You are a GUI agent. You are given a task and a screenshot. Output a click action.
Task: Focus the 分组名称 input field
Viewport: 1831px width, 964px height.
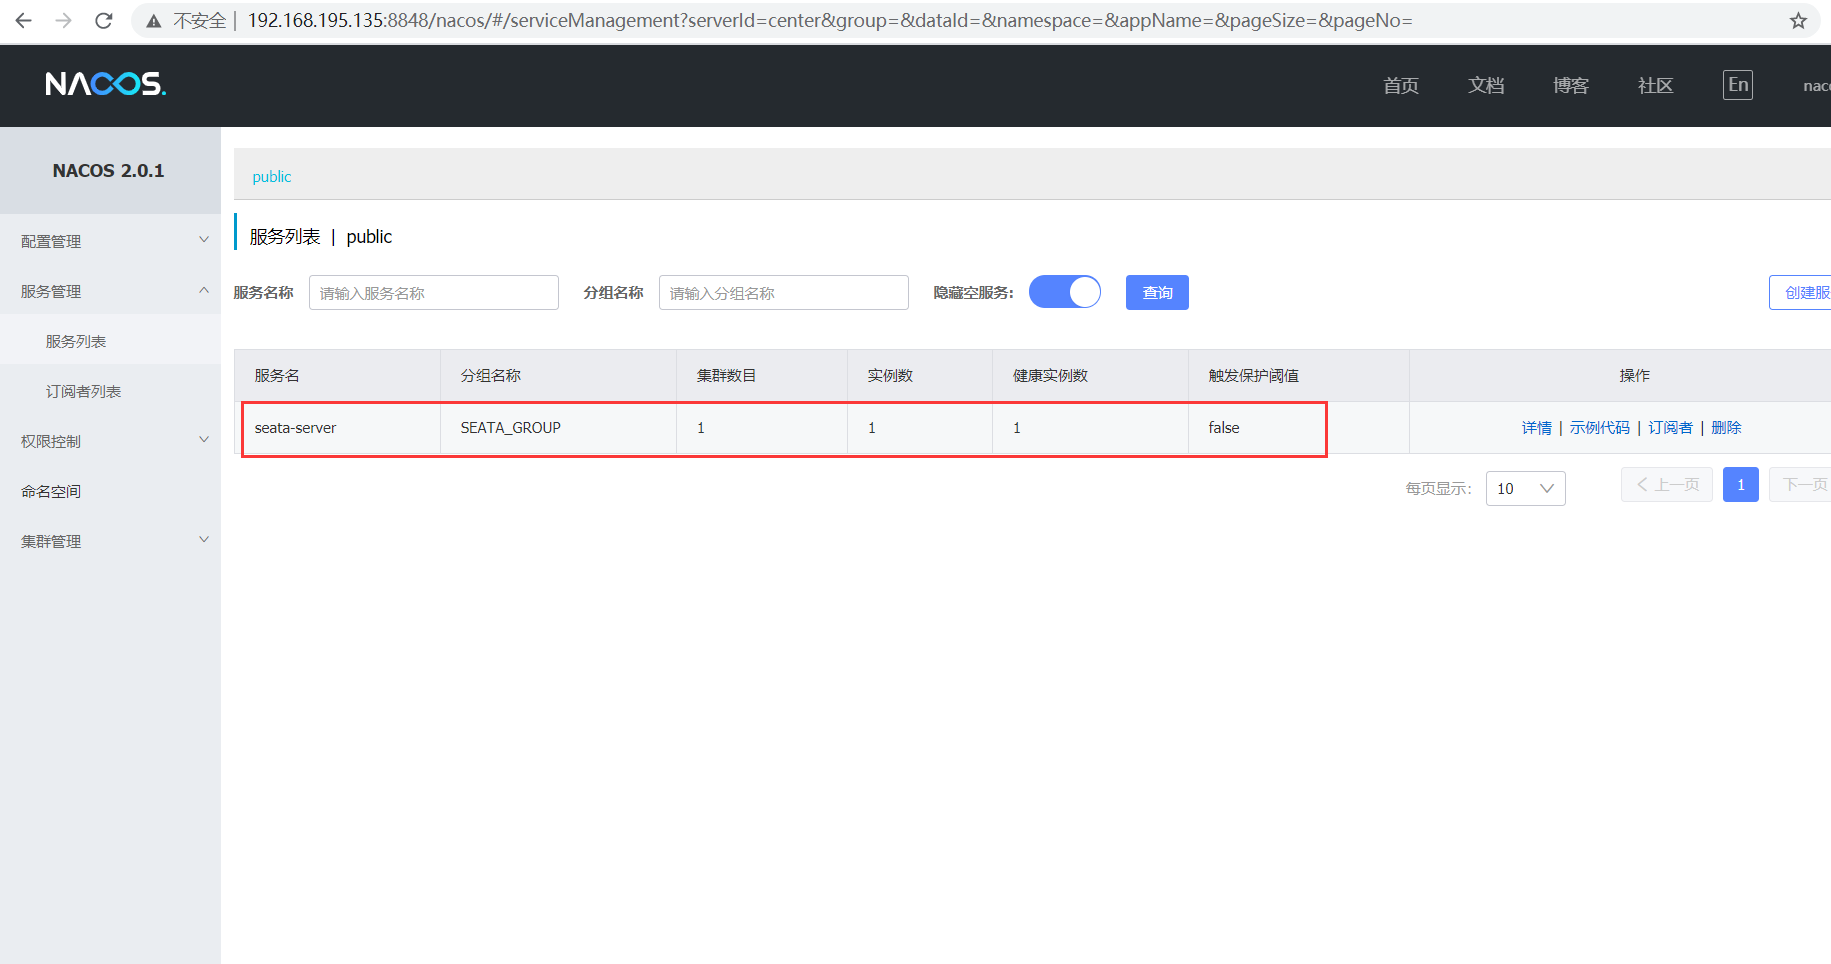[x=784, y=292]
